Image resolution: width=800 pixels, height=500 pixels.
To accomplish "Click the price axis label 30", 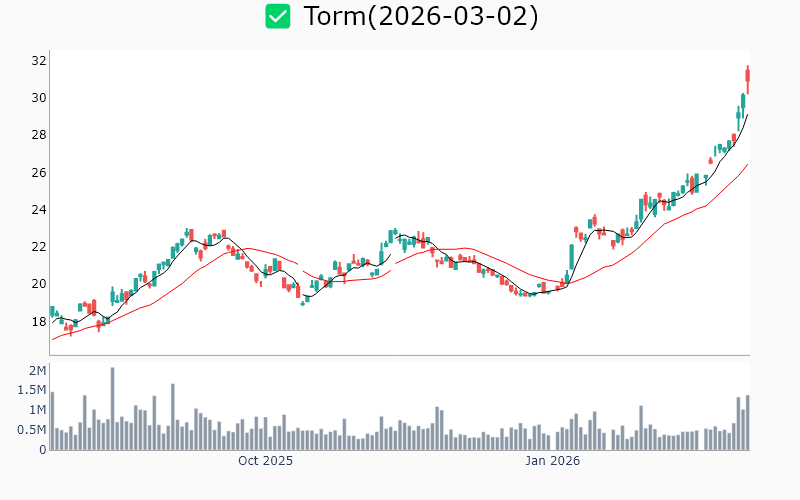I will click(x=39, y=98).
